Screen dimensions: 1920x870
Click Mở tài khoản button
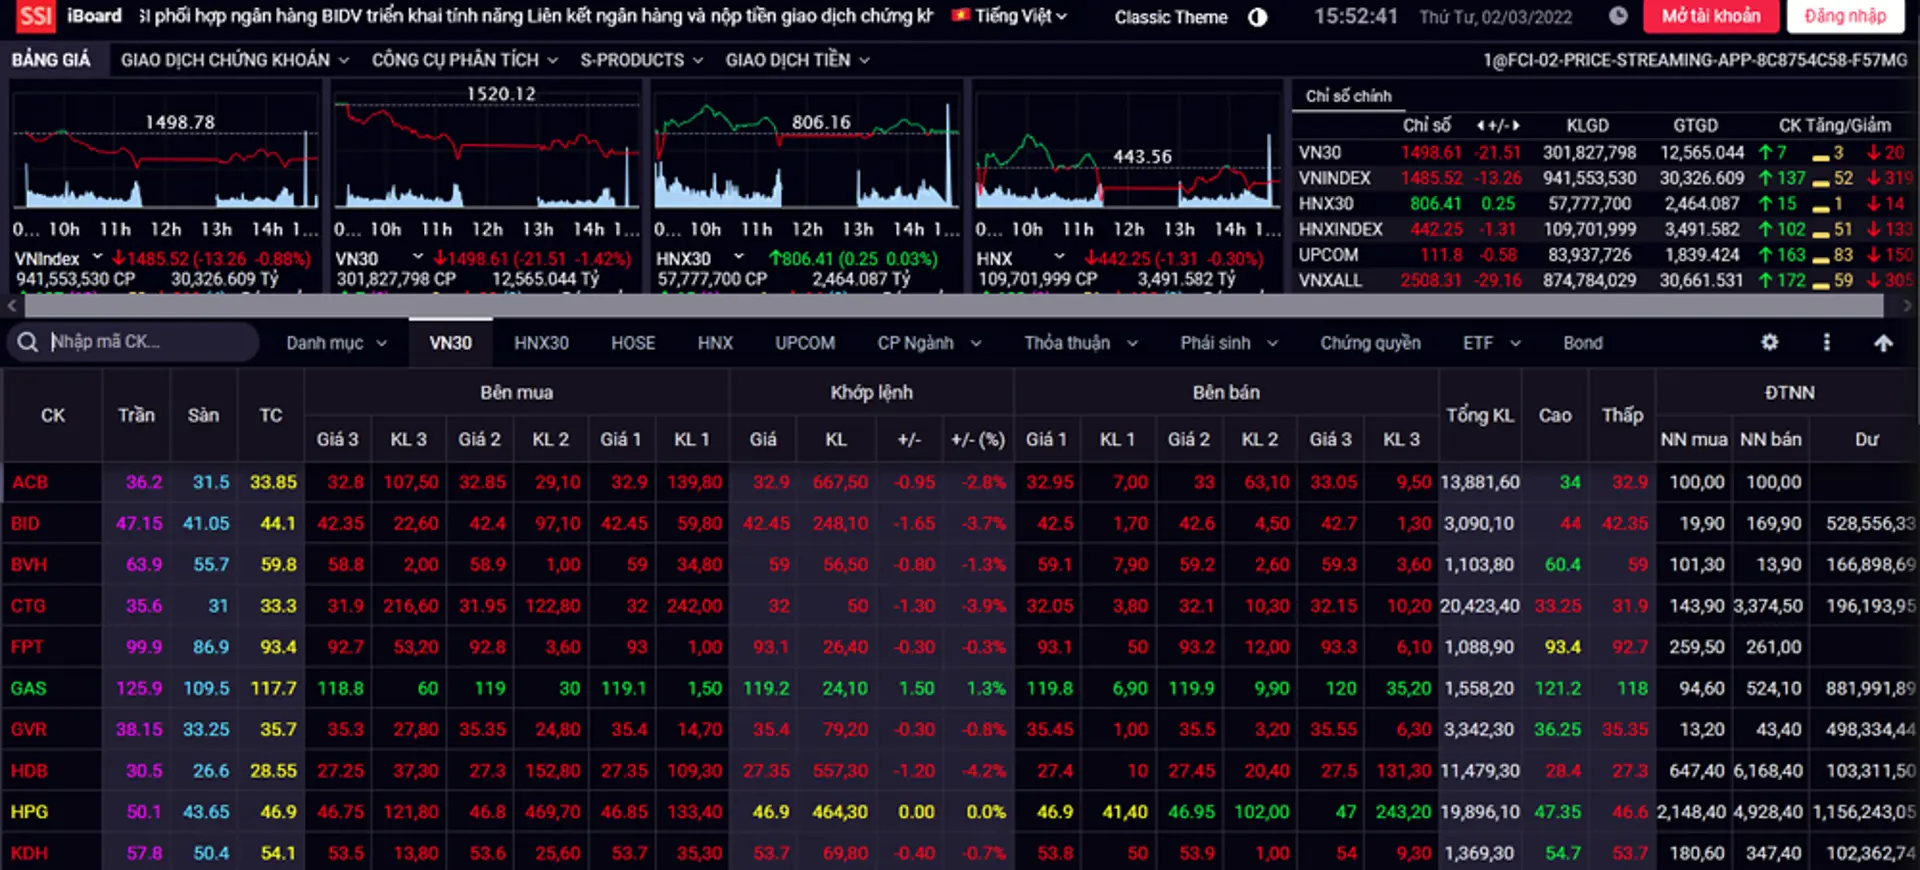[x=1711, y=16]
